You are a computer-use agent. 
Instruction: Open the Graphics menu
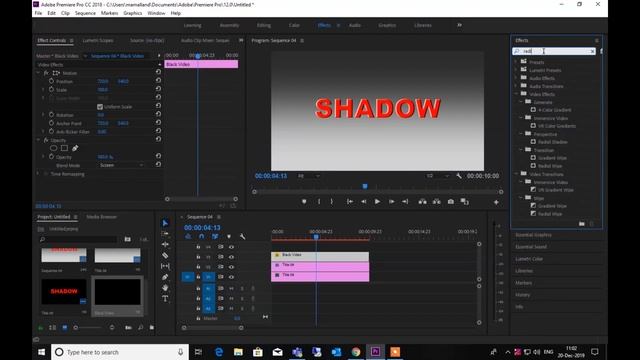tap(133, 13)
